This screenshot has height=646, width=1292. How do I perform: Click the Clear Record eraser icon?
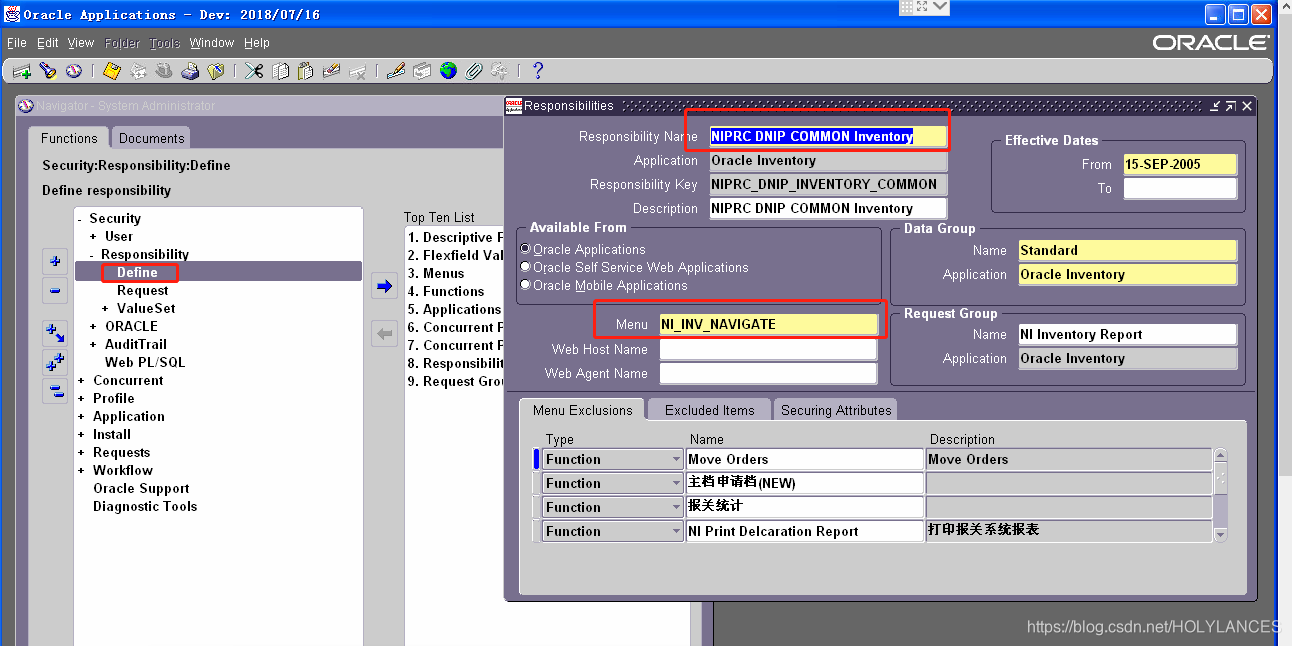point(332,71)
